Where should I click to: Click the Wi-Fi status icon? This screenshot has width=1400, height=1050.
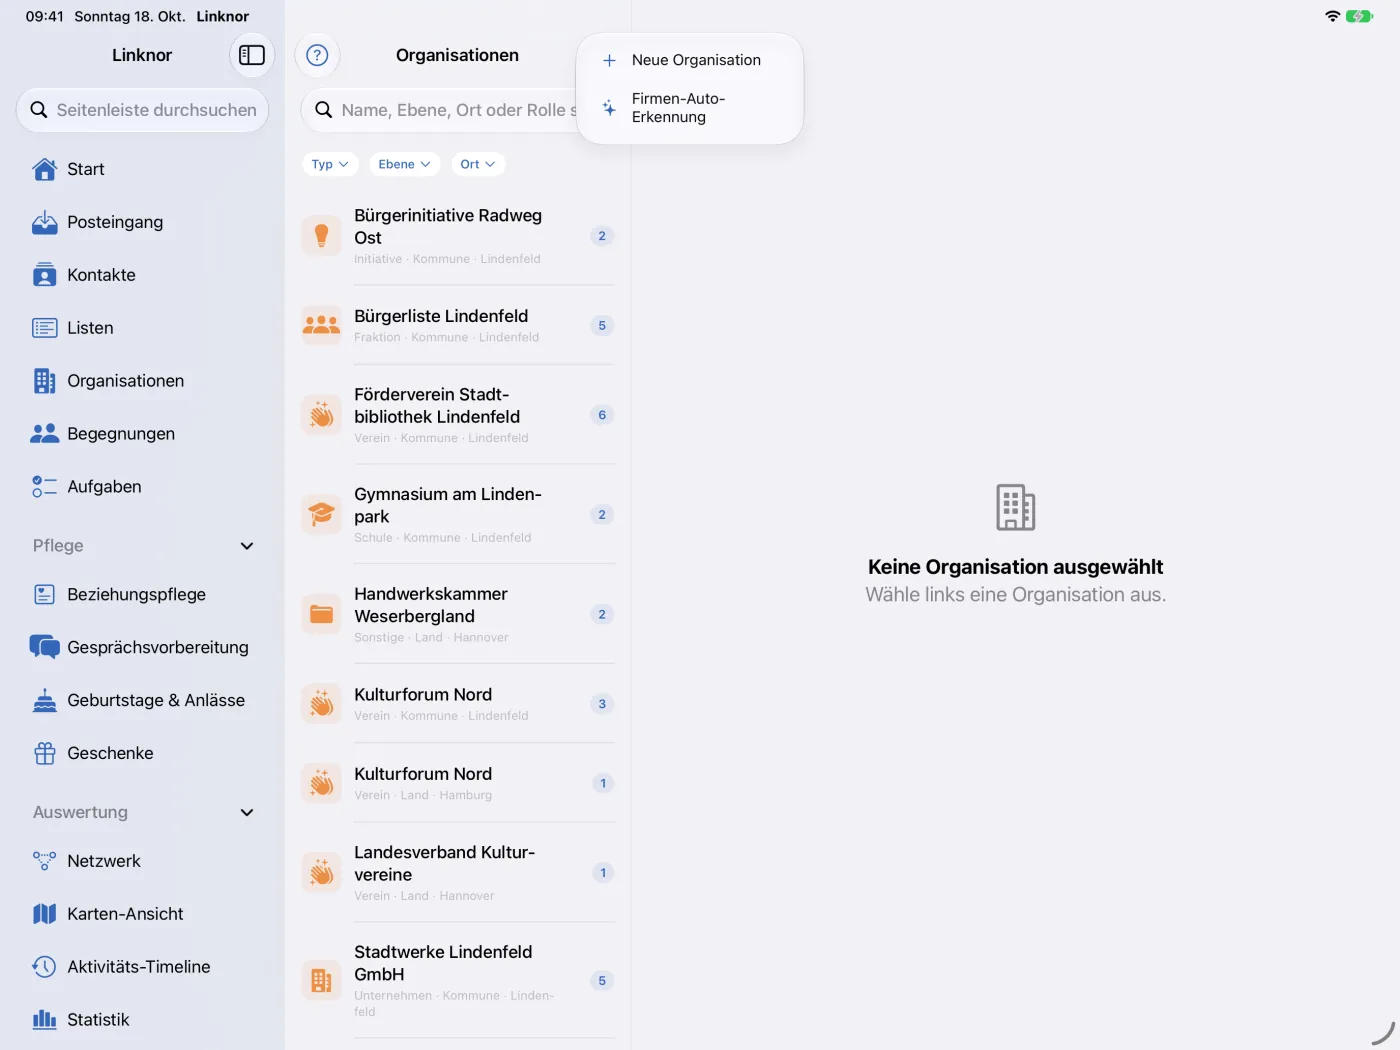click(x=1332, y=16)
